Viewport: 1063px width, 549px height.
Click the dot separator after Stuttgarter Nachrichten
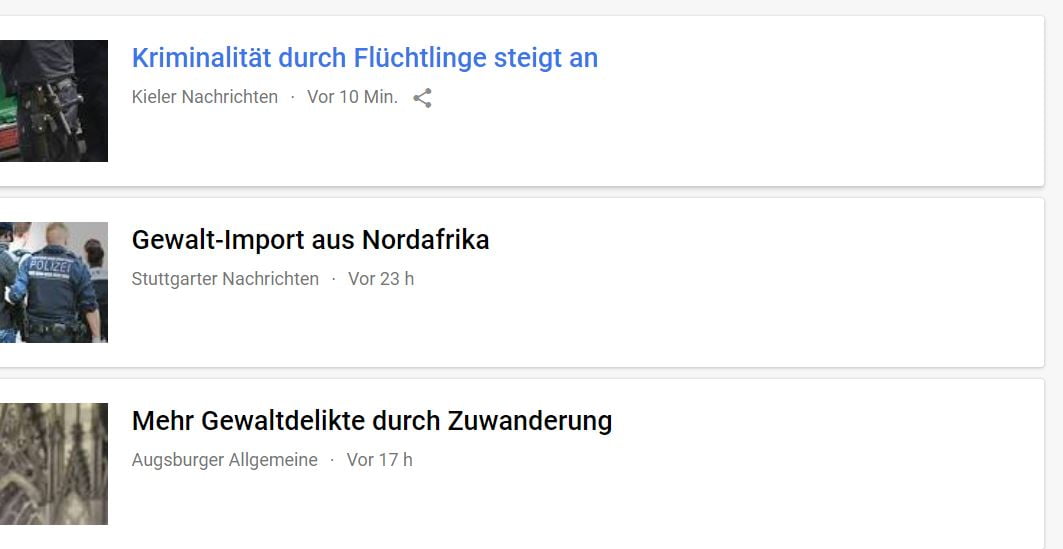(x=334, y=279)
